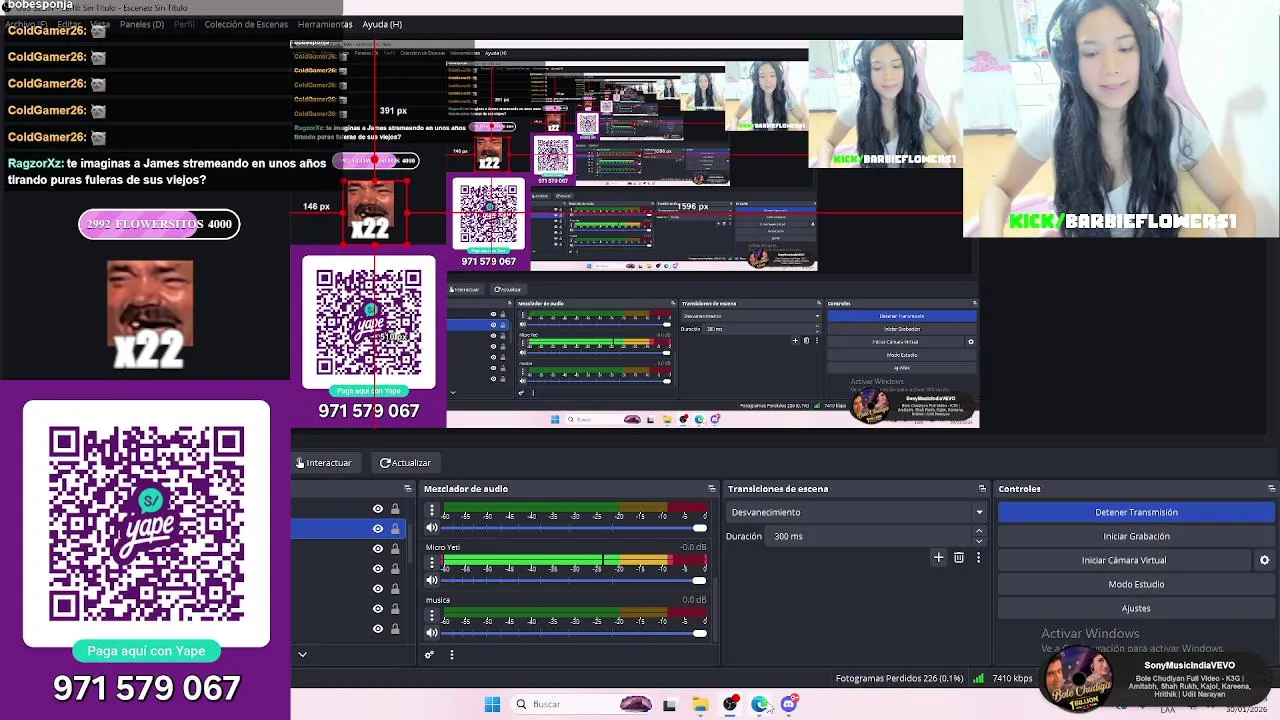Viewport: 1280px width, 720px height.
Task: Open the Editar menu
Action: tap(69, 24)
